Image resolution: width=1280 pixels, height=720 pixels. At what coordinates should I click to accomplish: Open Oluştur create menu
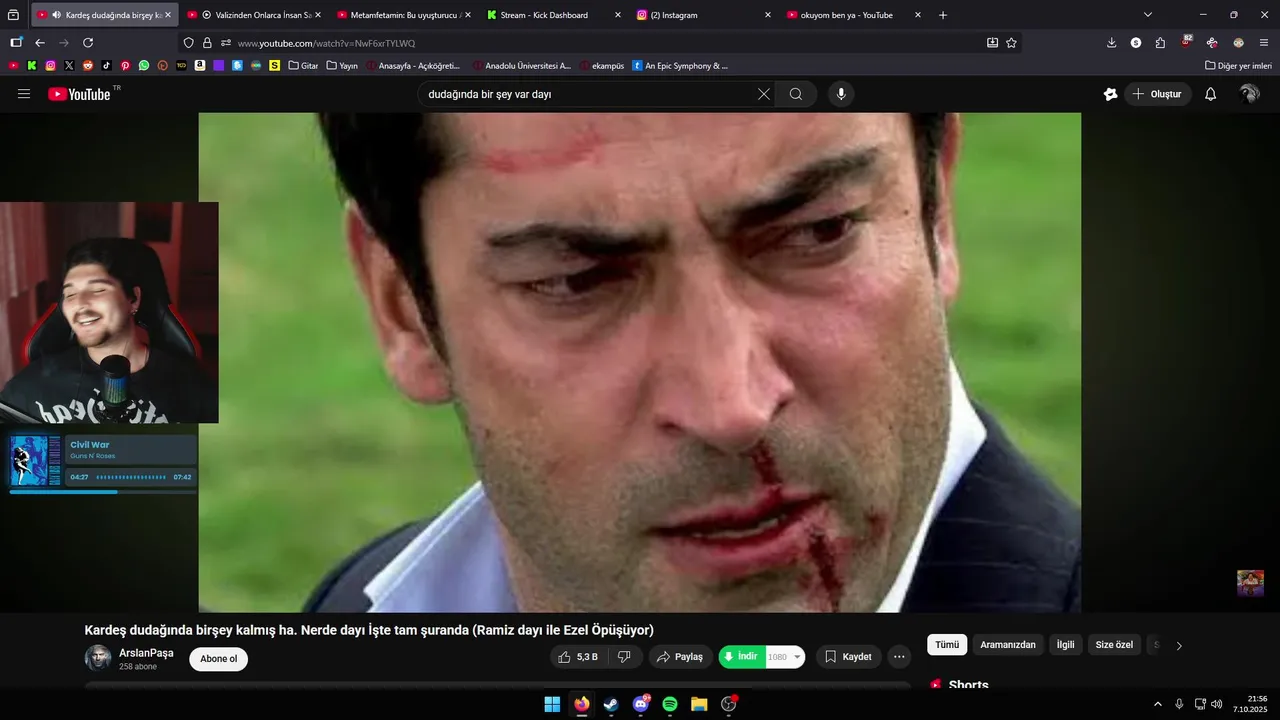[x=1157, y=94]
